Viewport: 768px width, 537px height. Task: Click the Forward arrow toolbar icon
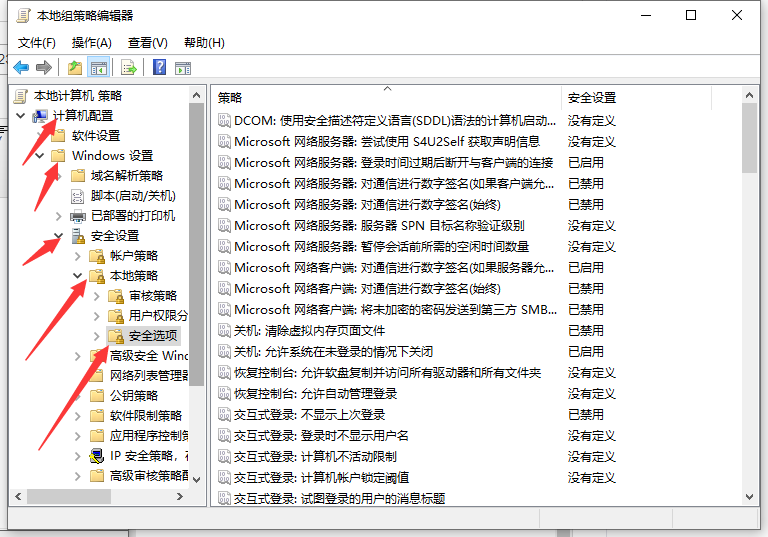43,68
